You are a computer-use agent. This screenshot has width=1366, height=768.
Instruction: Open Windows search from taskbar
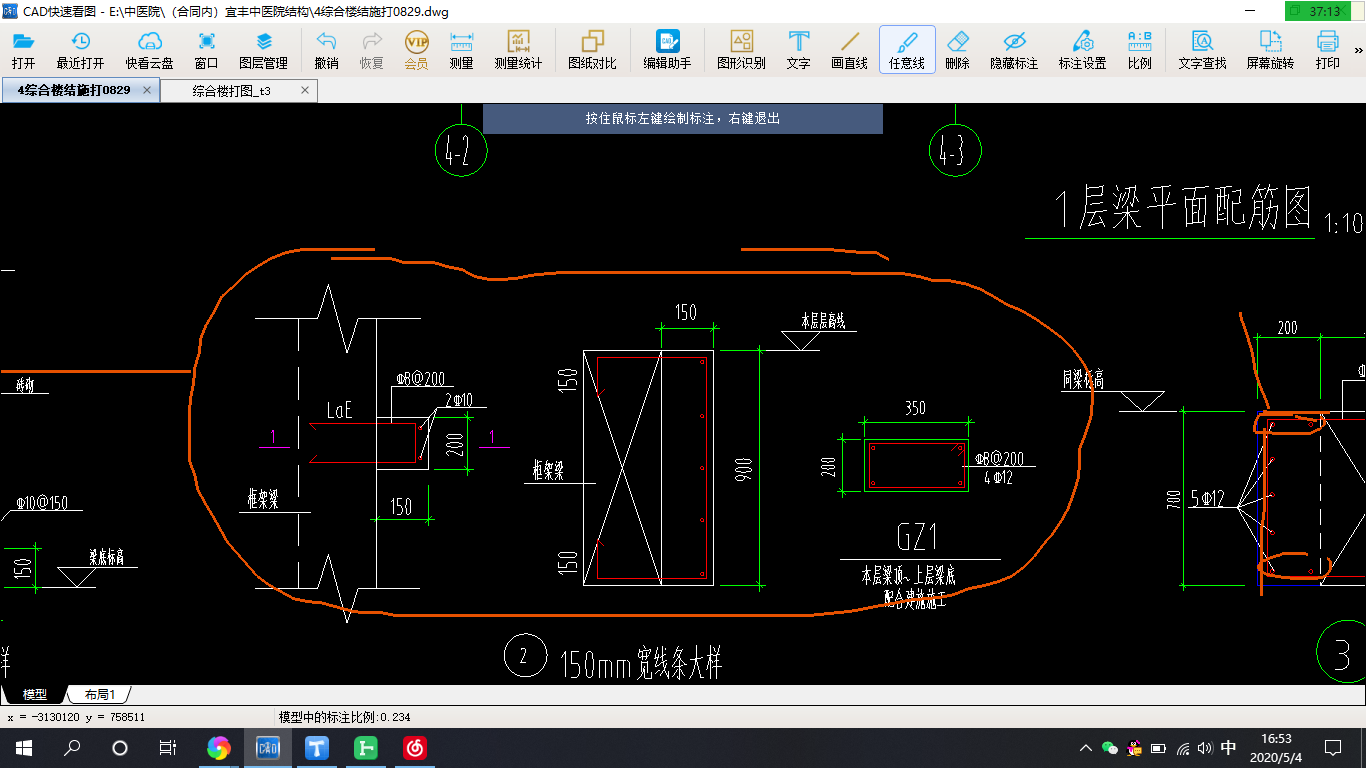pos(72,747)
